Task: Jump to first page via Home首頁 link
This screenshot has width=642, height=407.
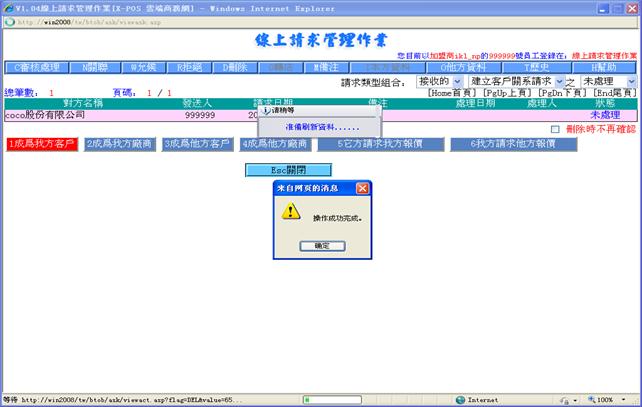Action: pyautogui.click(x=452, y=93)
